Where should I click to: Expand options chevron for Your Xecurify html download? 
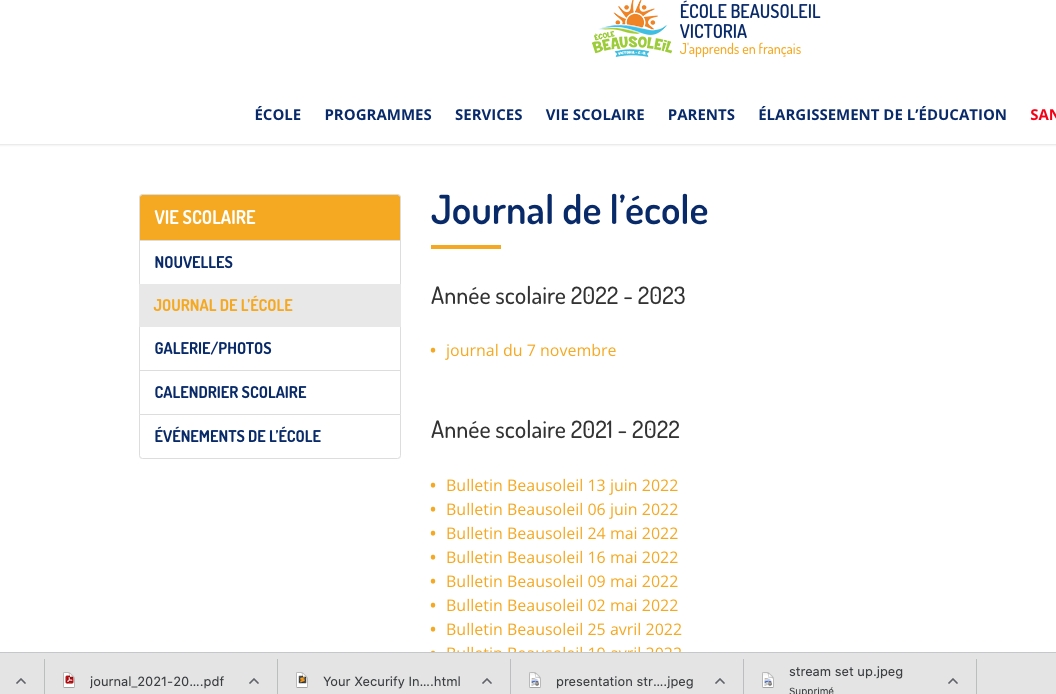487,681
